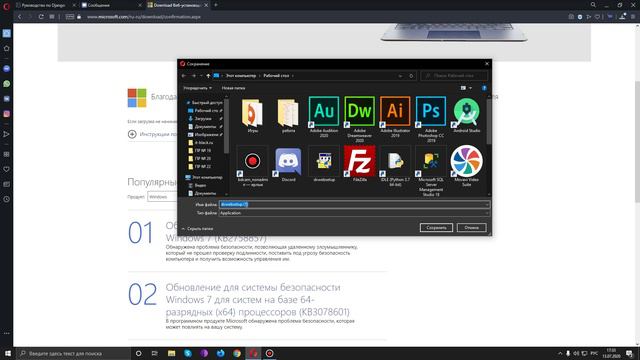
Task: Reload the Microsoft page in Opera
Action: click(x=41, y=17)
